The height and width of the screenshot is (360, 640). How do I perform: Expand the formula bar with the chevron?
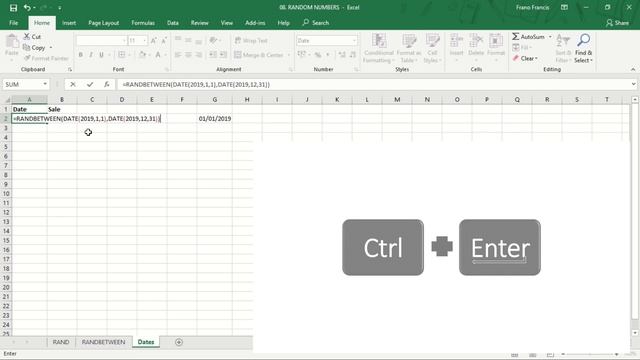click(x=633, y=84)
